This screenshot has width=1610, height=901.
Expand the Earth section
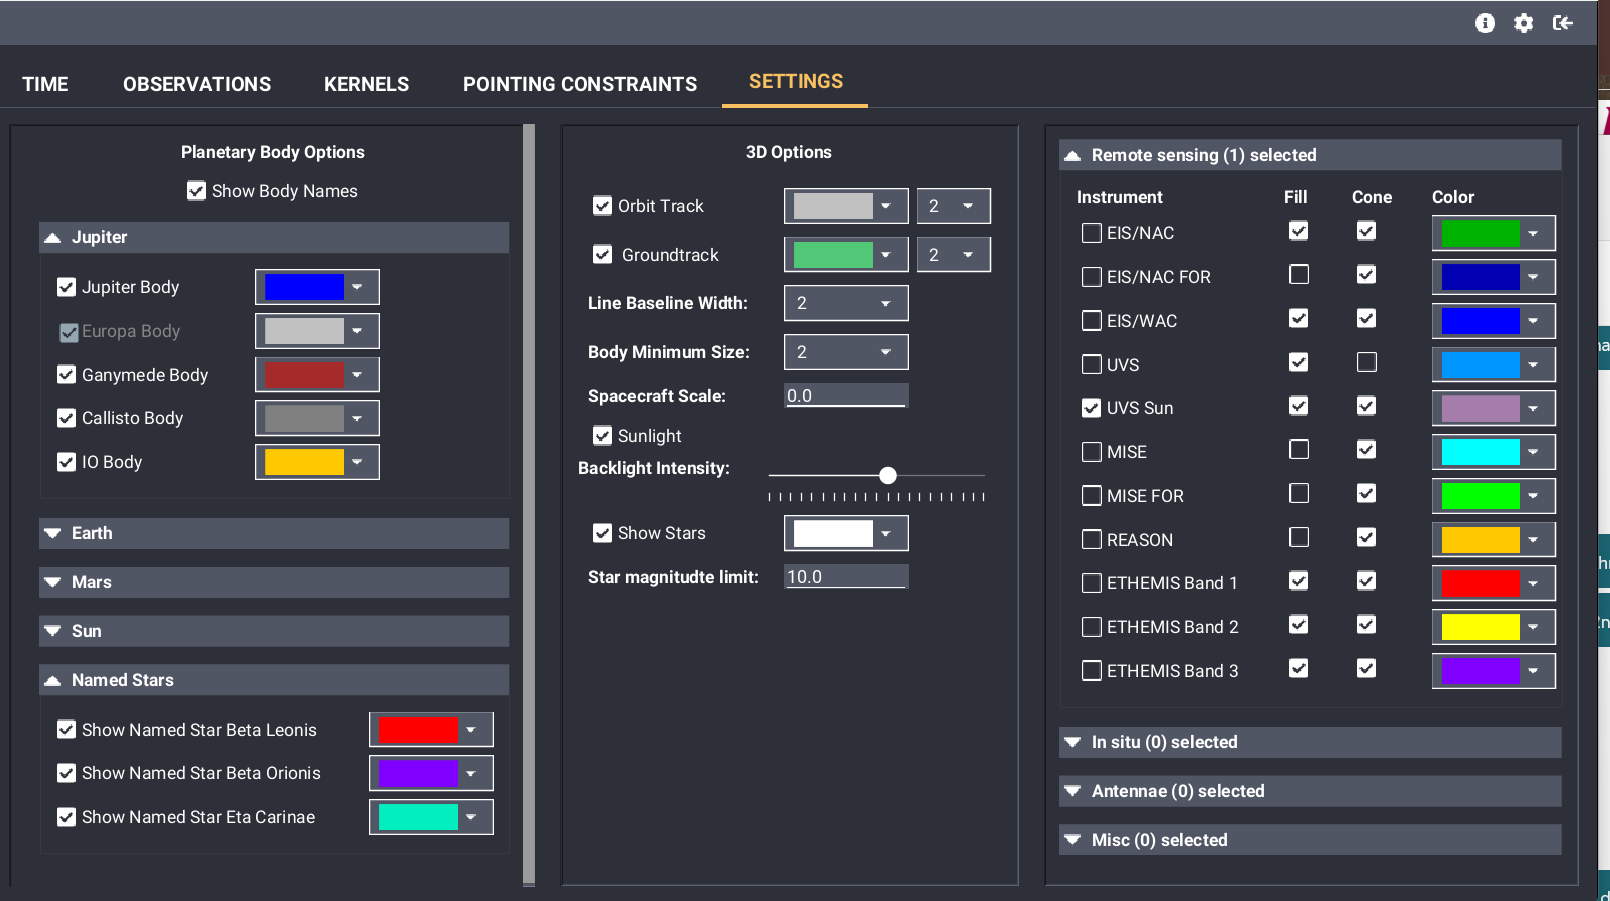[274, 533]
